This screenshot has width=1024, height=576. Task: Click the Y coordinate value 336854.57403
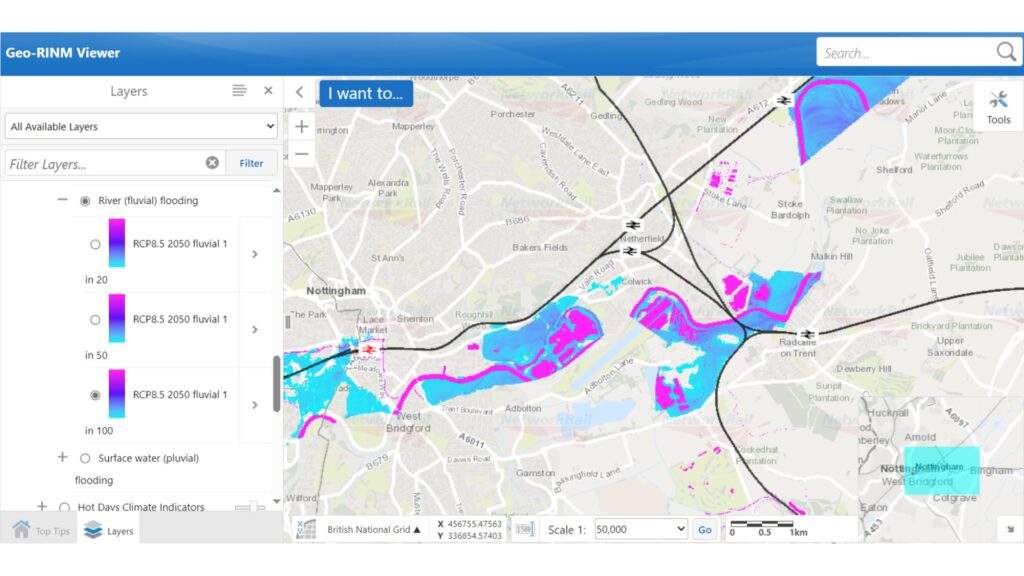coord(474,536)
